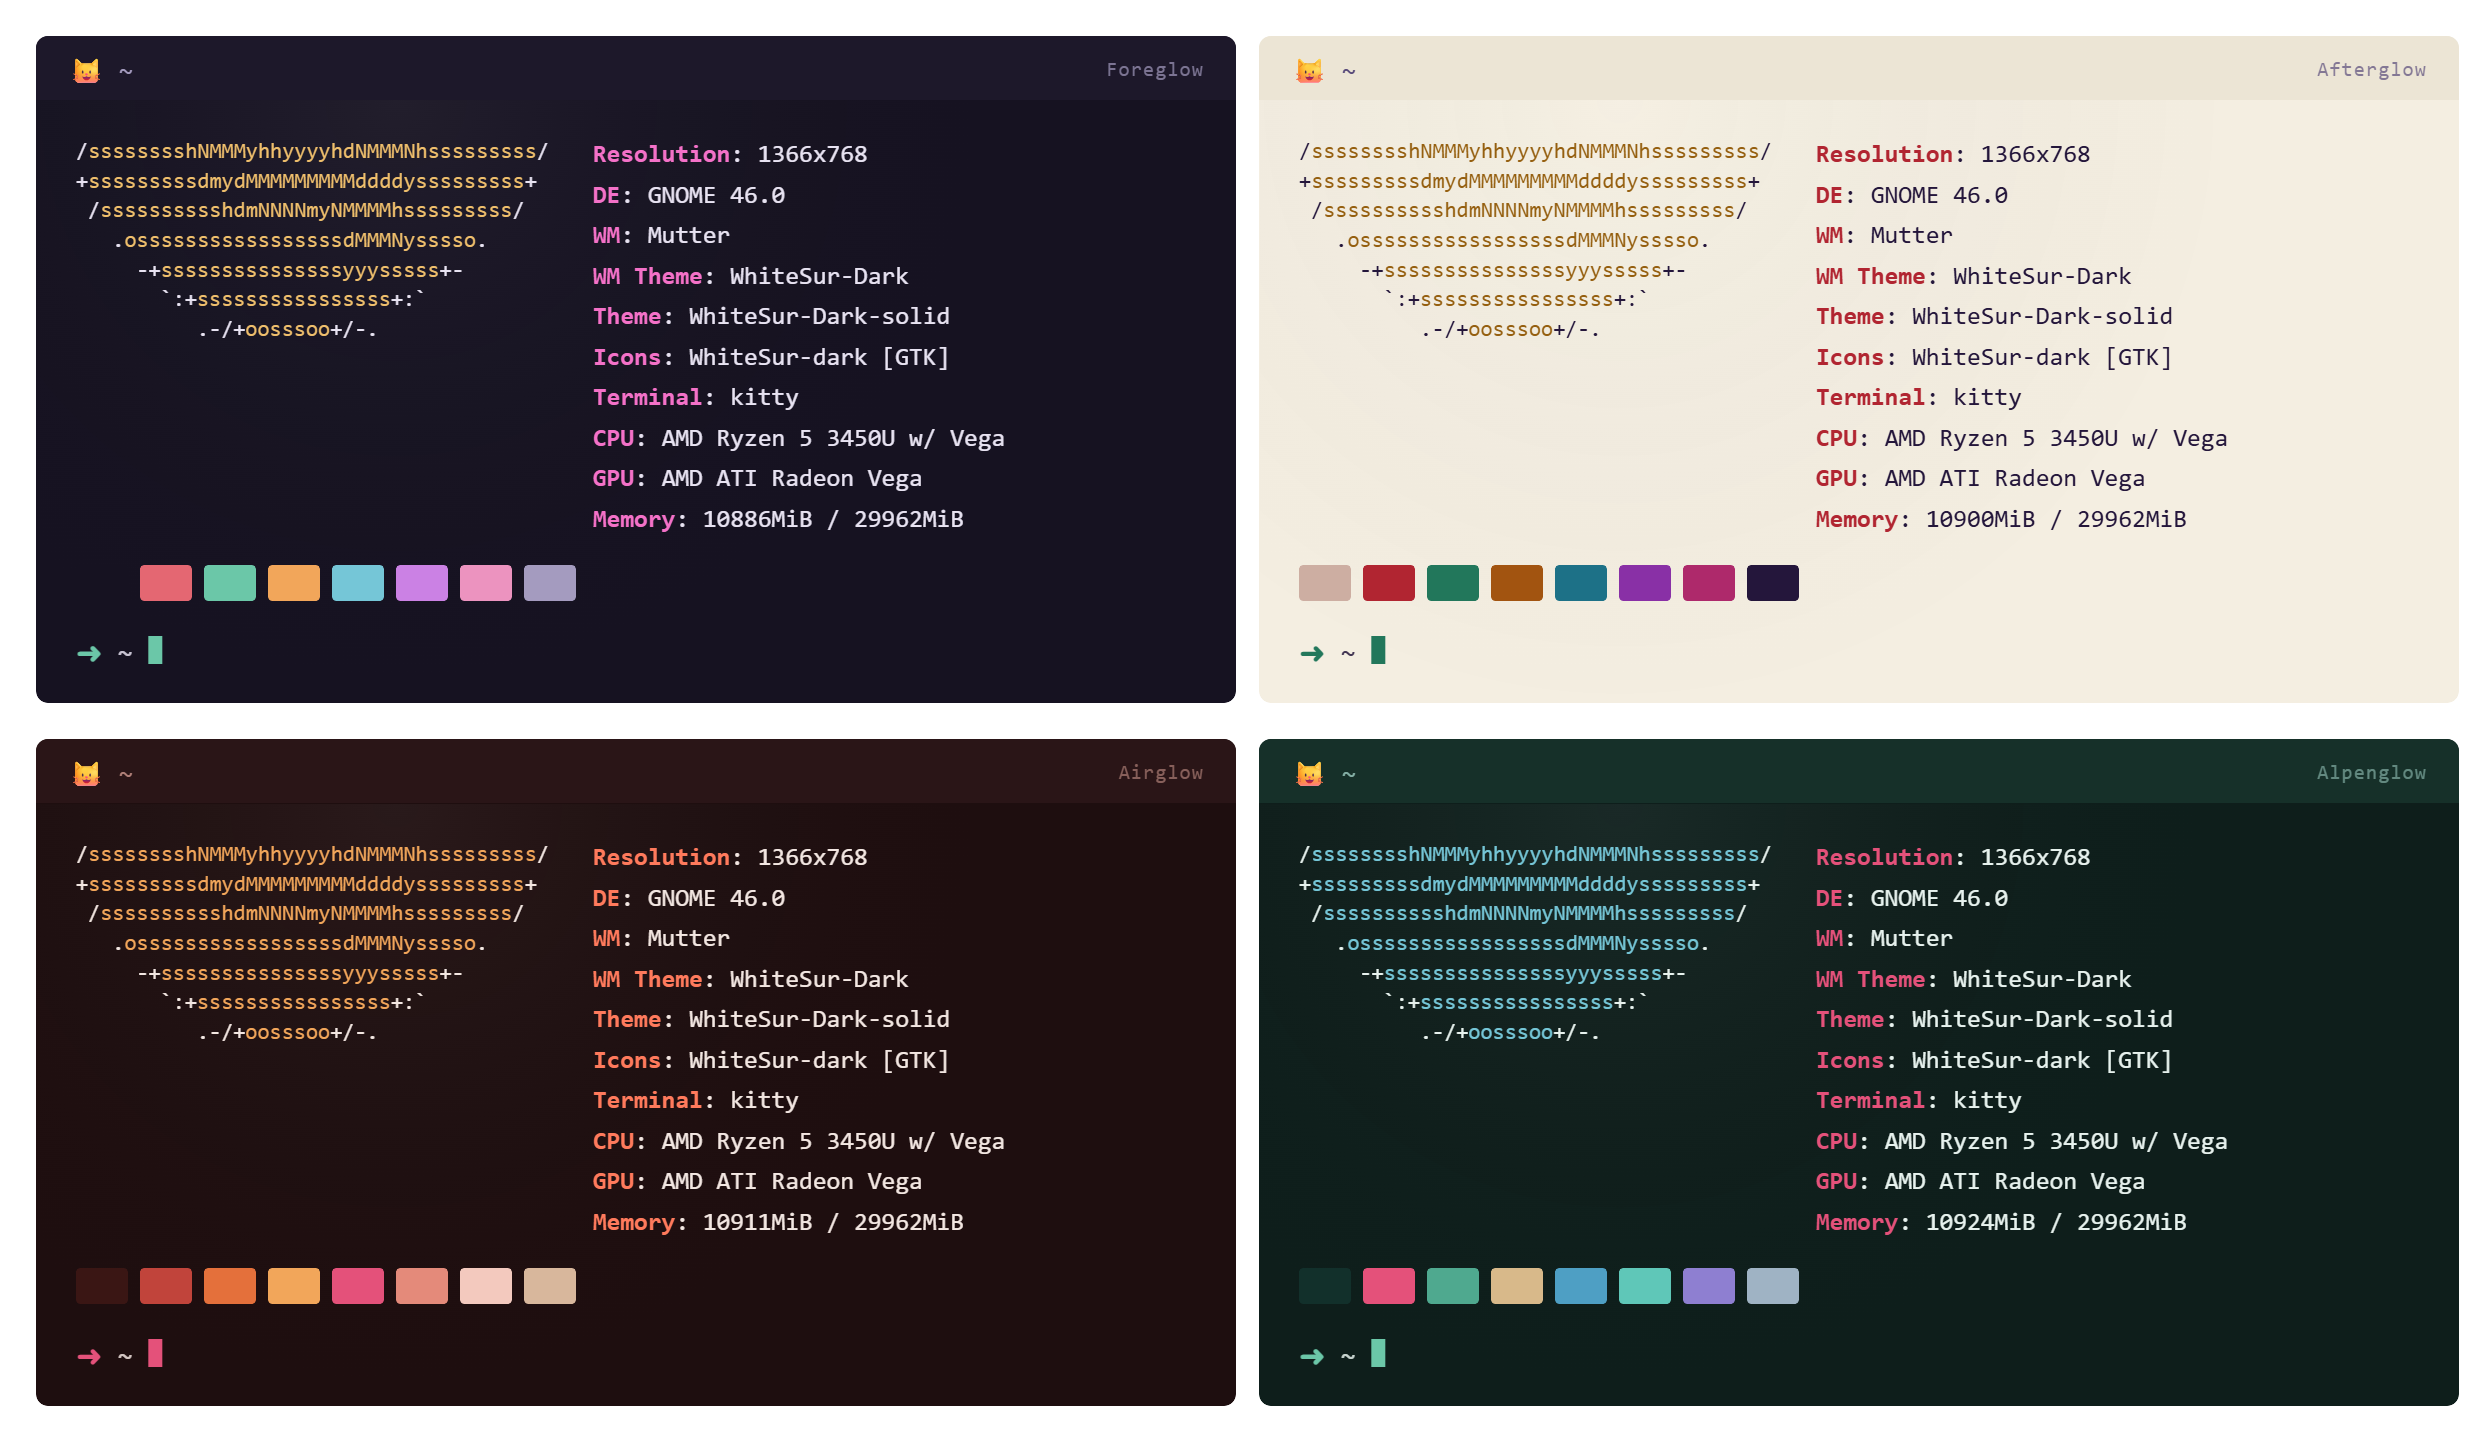
Task: Click the cursor block in Airglow prompt
Action: click(x=155, y=1353)
